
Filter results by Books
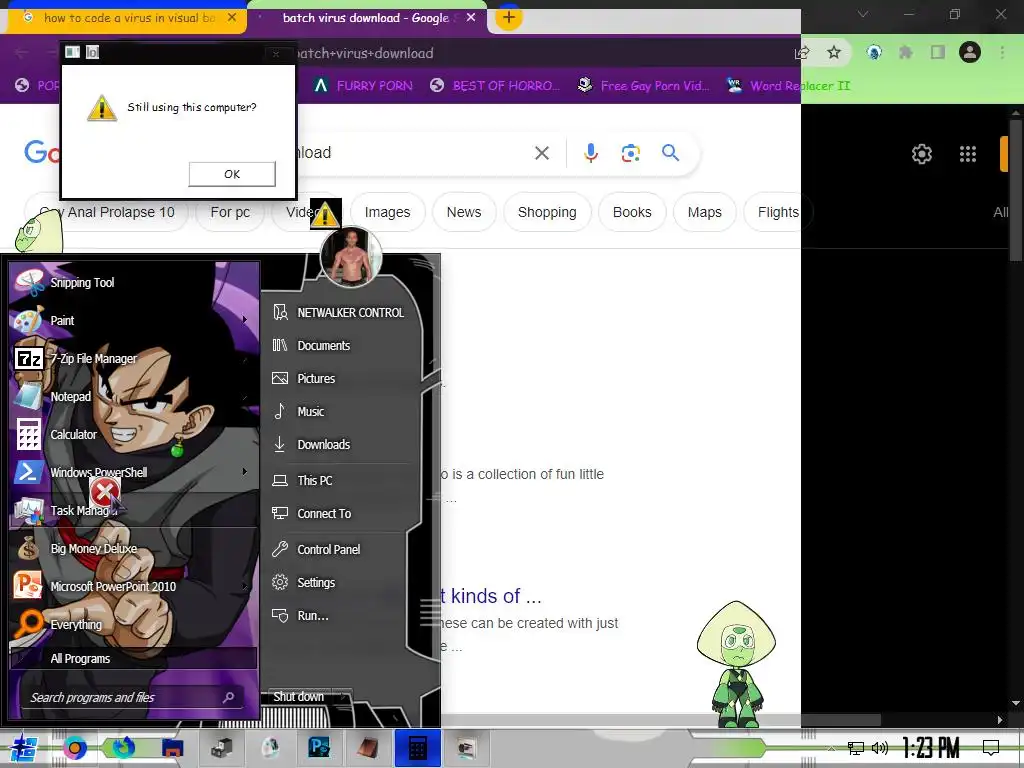tap(632, 212)
